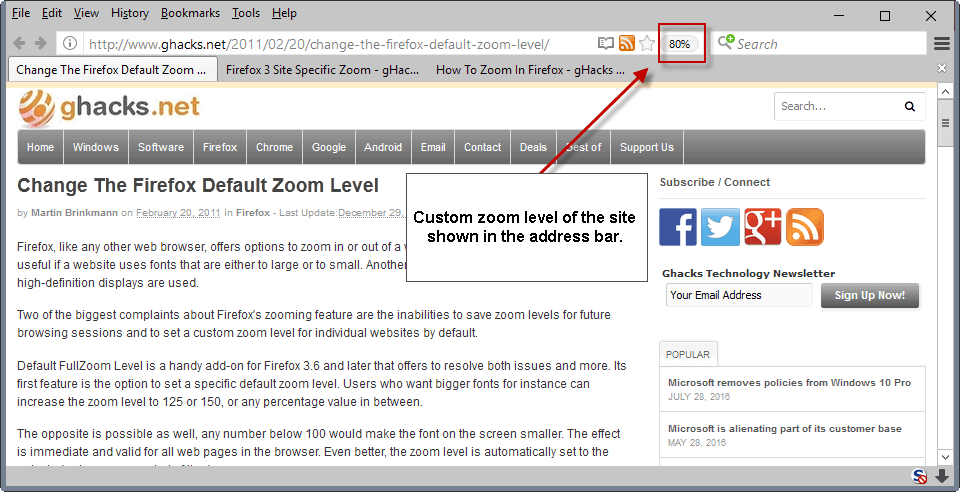960x492 pixels.
Task: Click the article title heading
Action: [198, 185]
